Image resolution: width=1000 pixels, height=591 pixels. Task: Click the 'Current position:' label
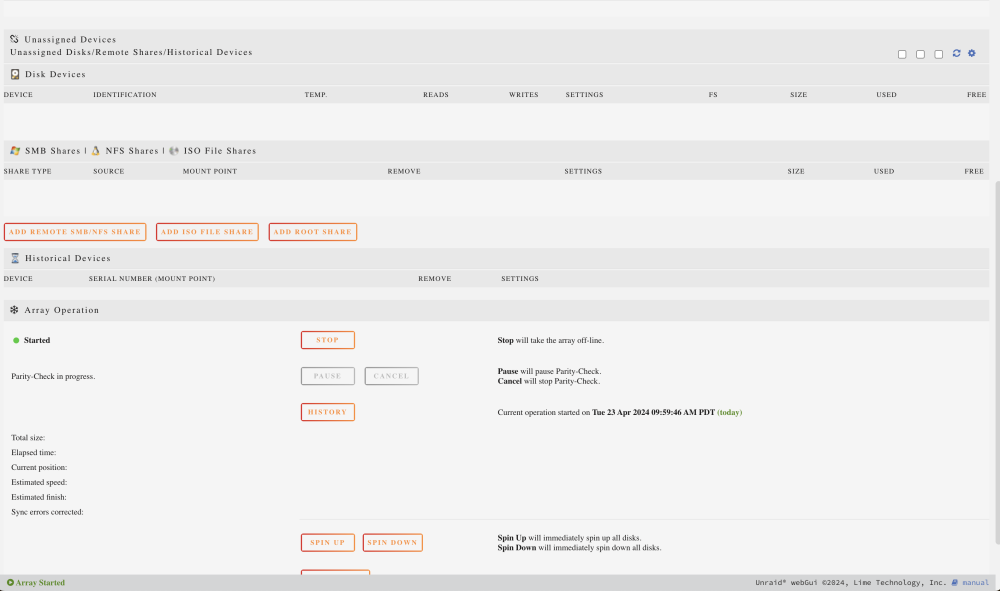pos(39,467)
